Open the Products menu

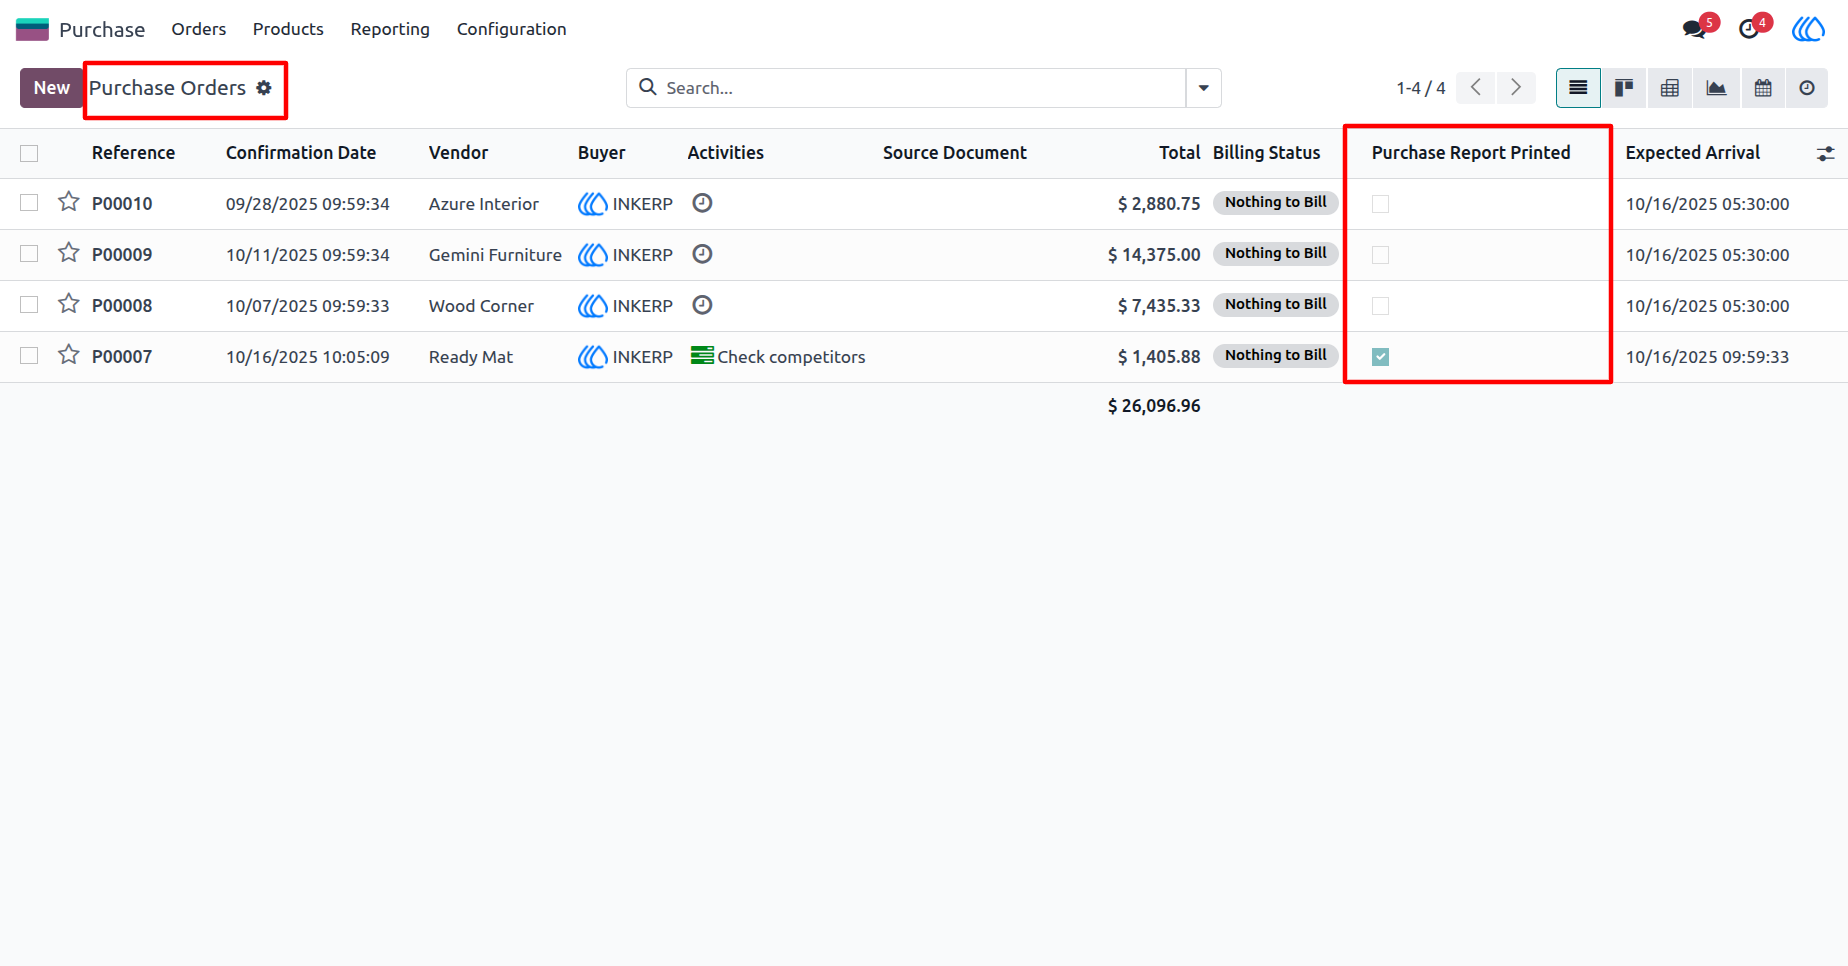click(288, 29)
